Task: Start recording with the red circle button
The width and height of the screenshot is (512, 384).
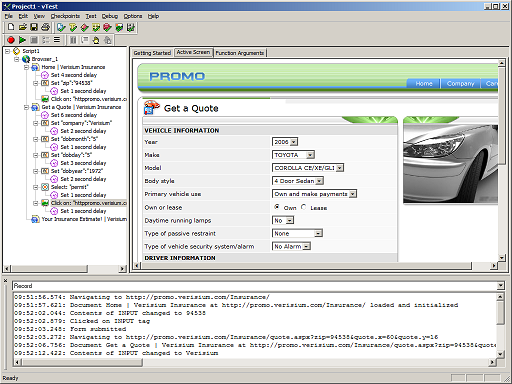Action: pyautogui.click(x=11, y=40)
